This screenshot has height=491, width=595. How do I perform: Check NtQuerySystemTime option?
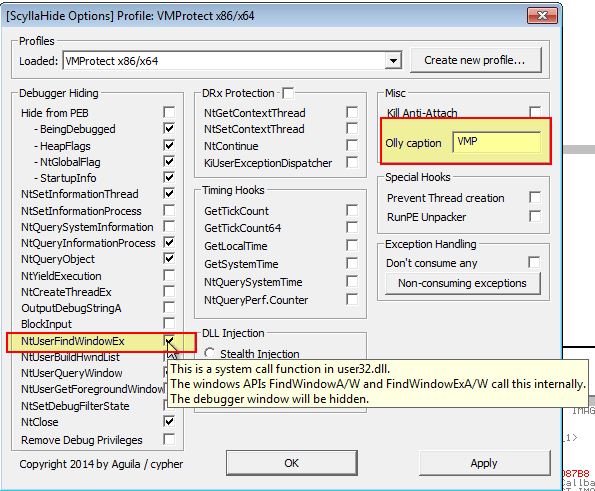point(352,282)
